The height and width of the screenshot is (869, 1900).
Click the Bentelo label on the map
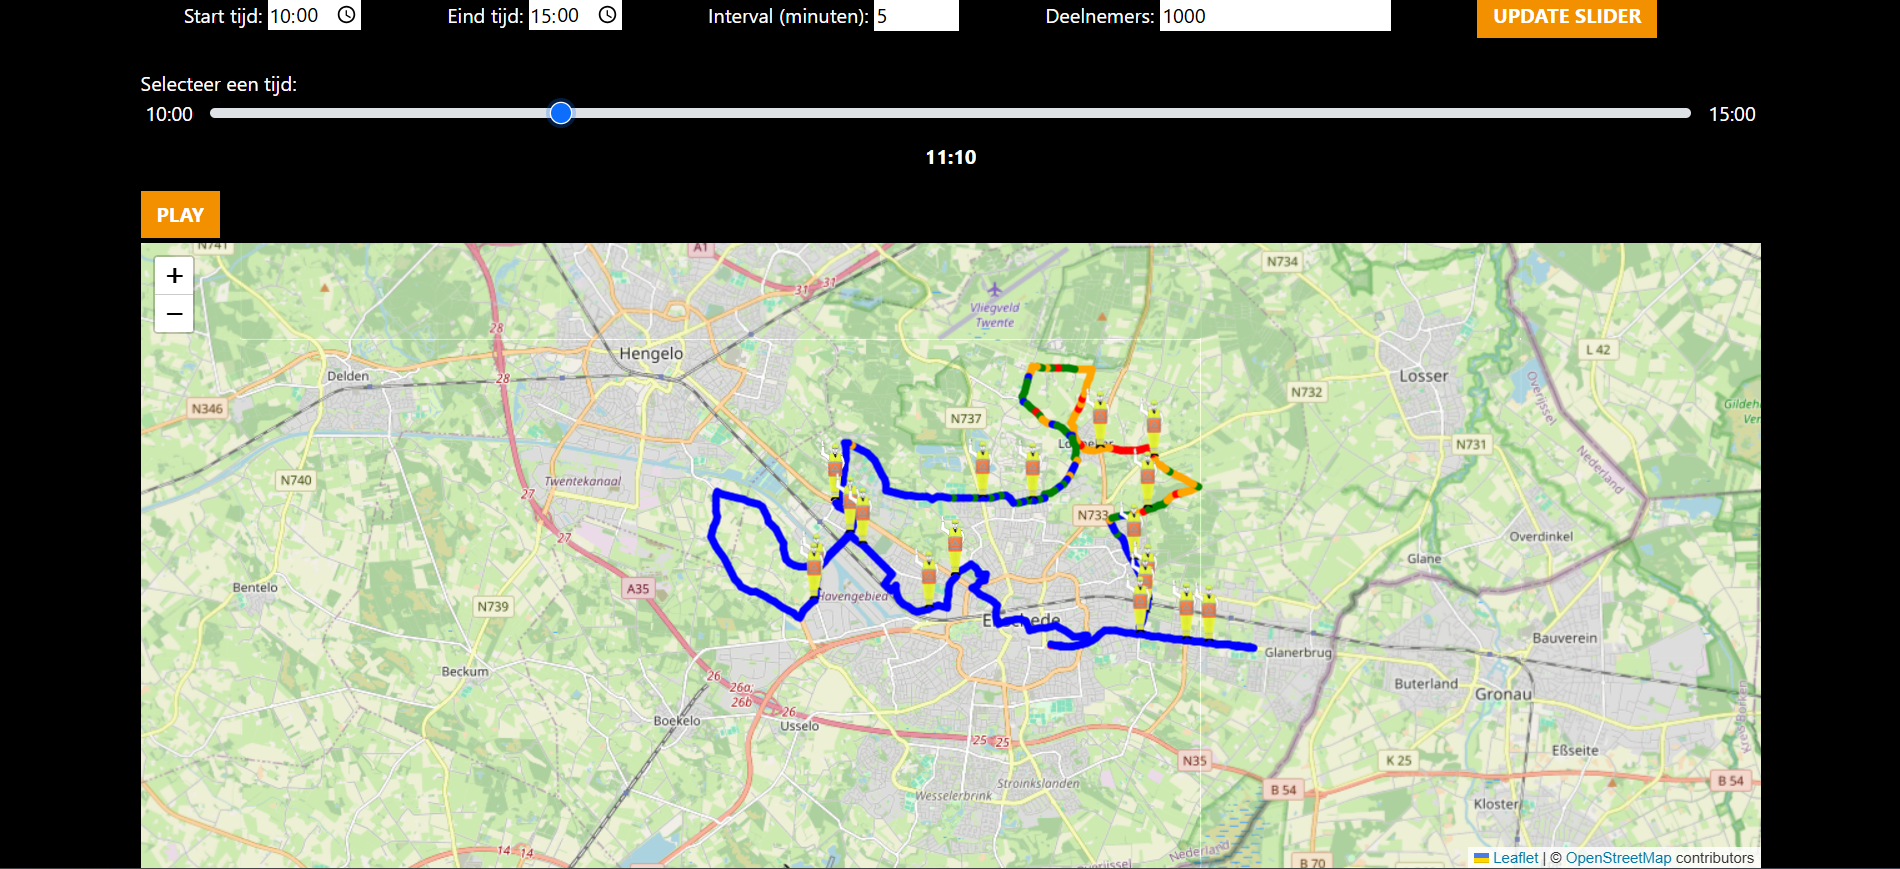coord(255,587)
